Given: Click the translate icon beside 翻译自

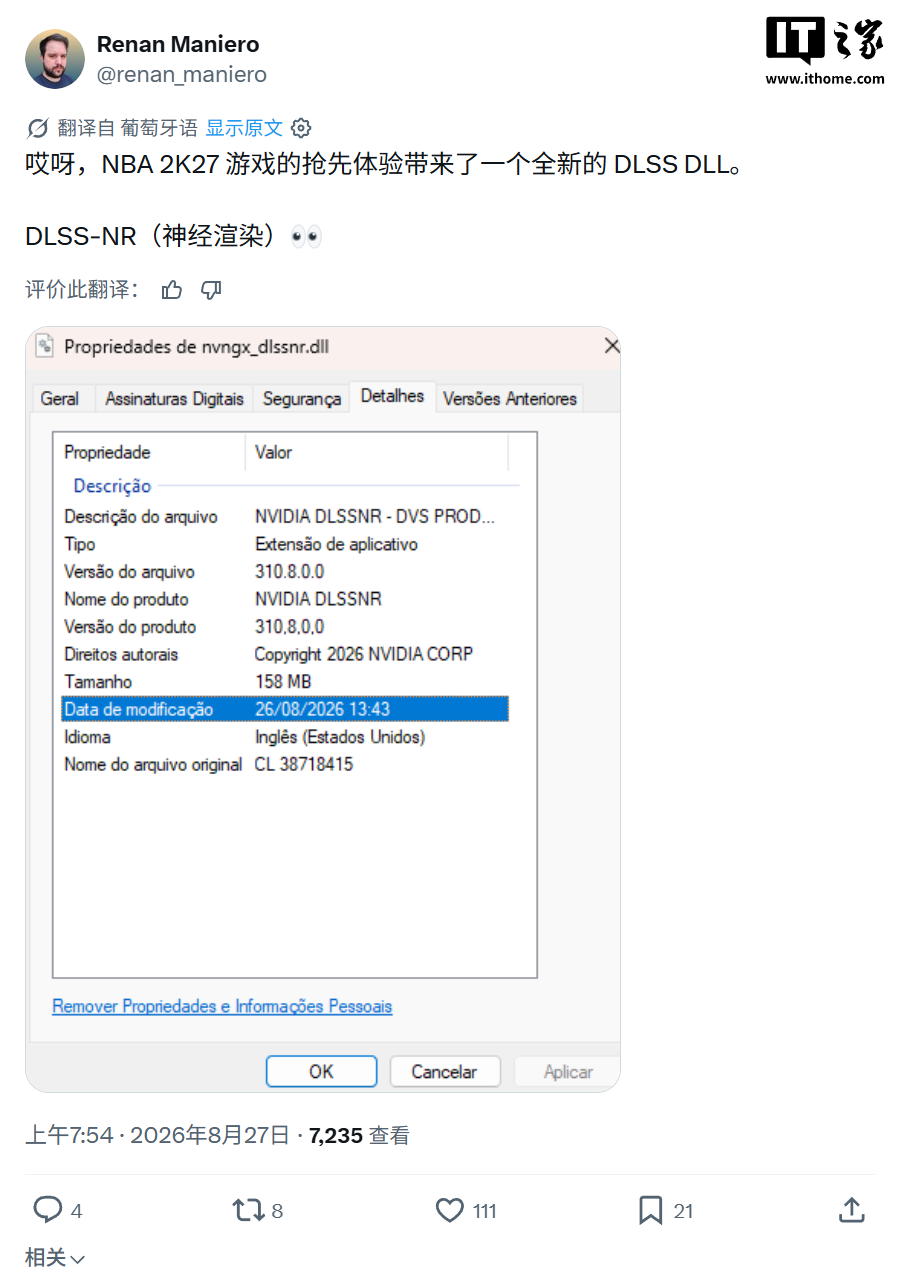Looking at the screenshot, I should tap(38, 128).
